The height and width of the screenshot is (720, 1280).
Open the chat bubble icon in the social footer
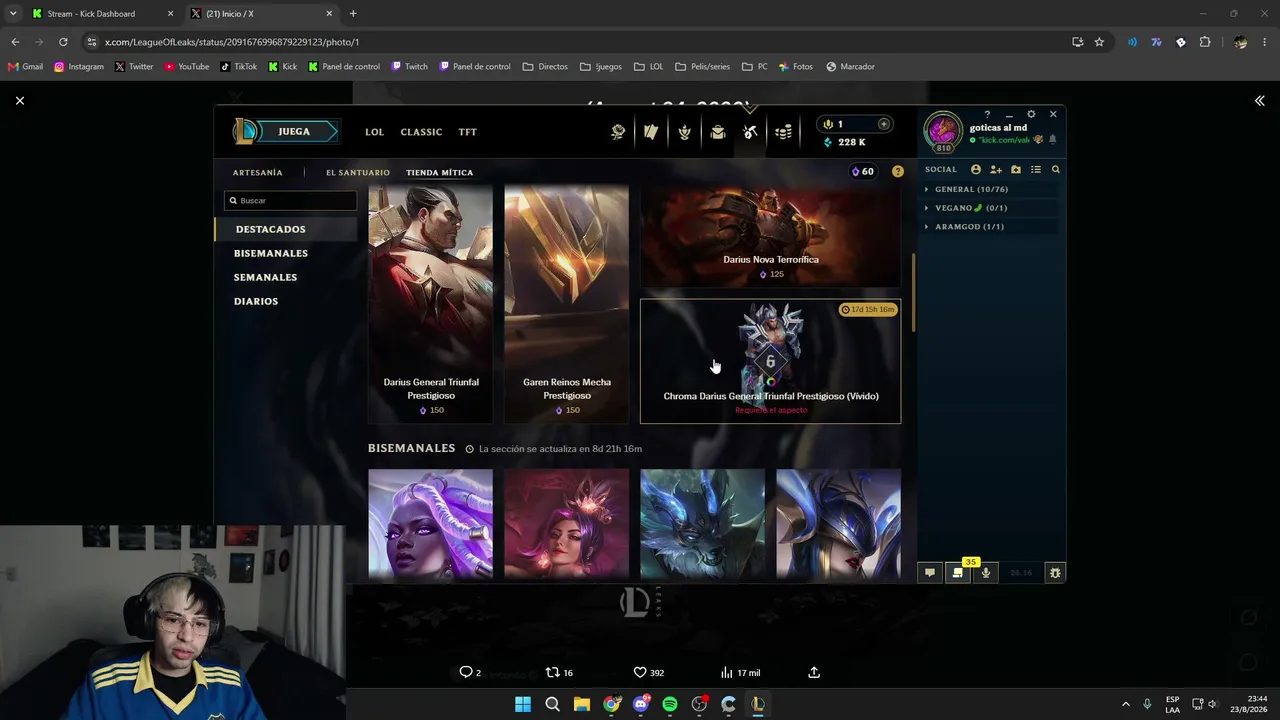coord(930,573)
